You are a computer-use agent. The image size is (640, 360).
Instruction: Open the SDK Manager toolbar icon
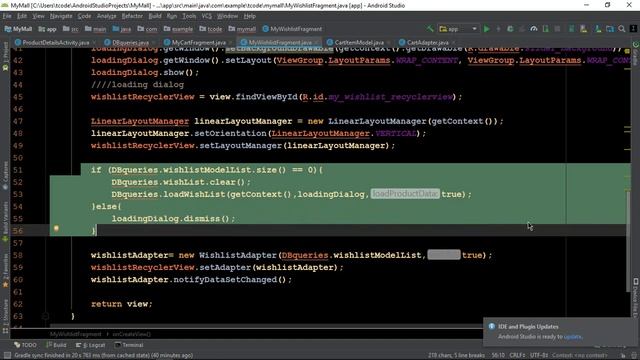[598, 29]
